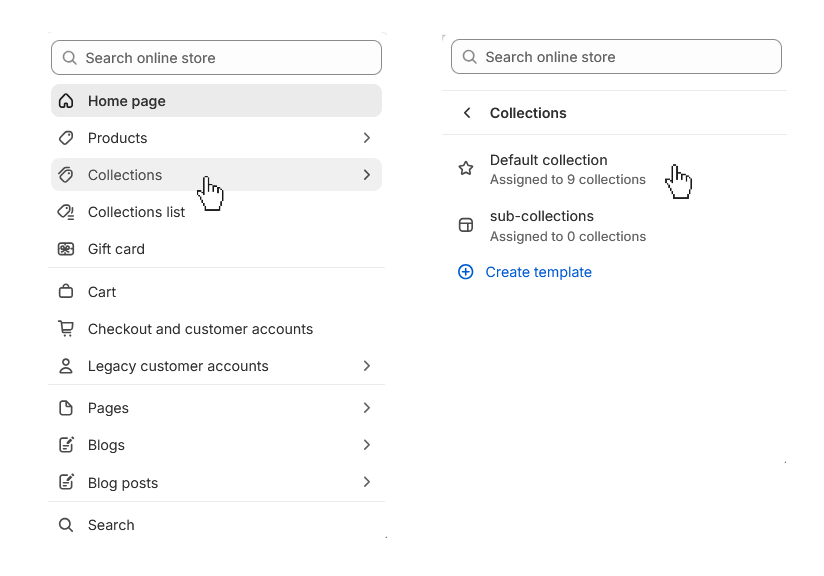824x576 pixels.
Task: Click the magnifier icon in right search box
Action: coord(469,57)
